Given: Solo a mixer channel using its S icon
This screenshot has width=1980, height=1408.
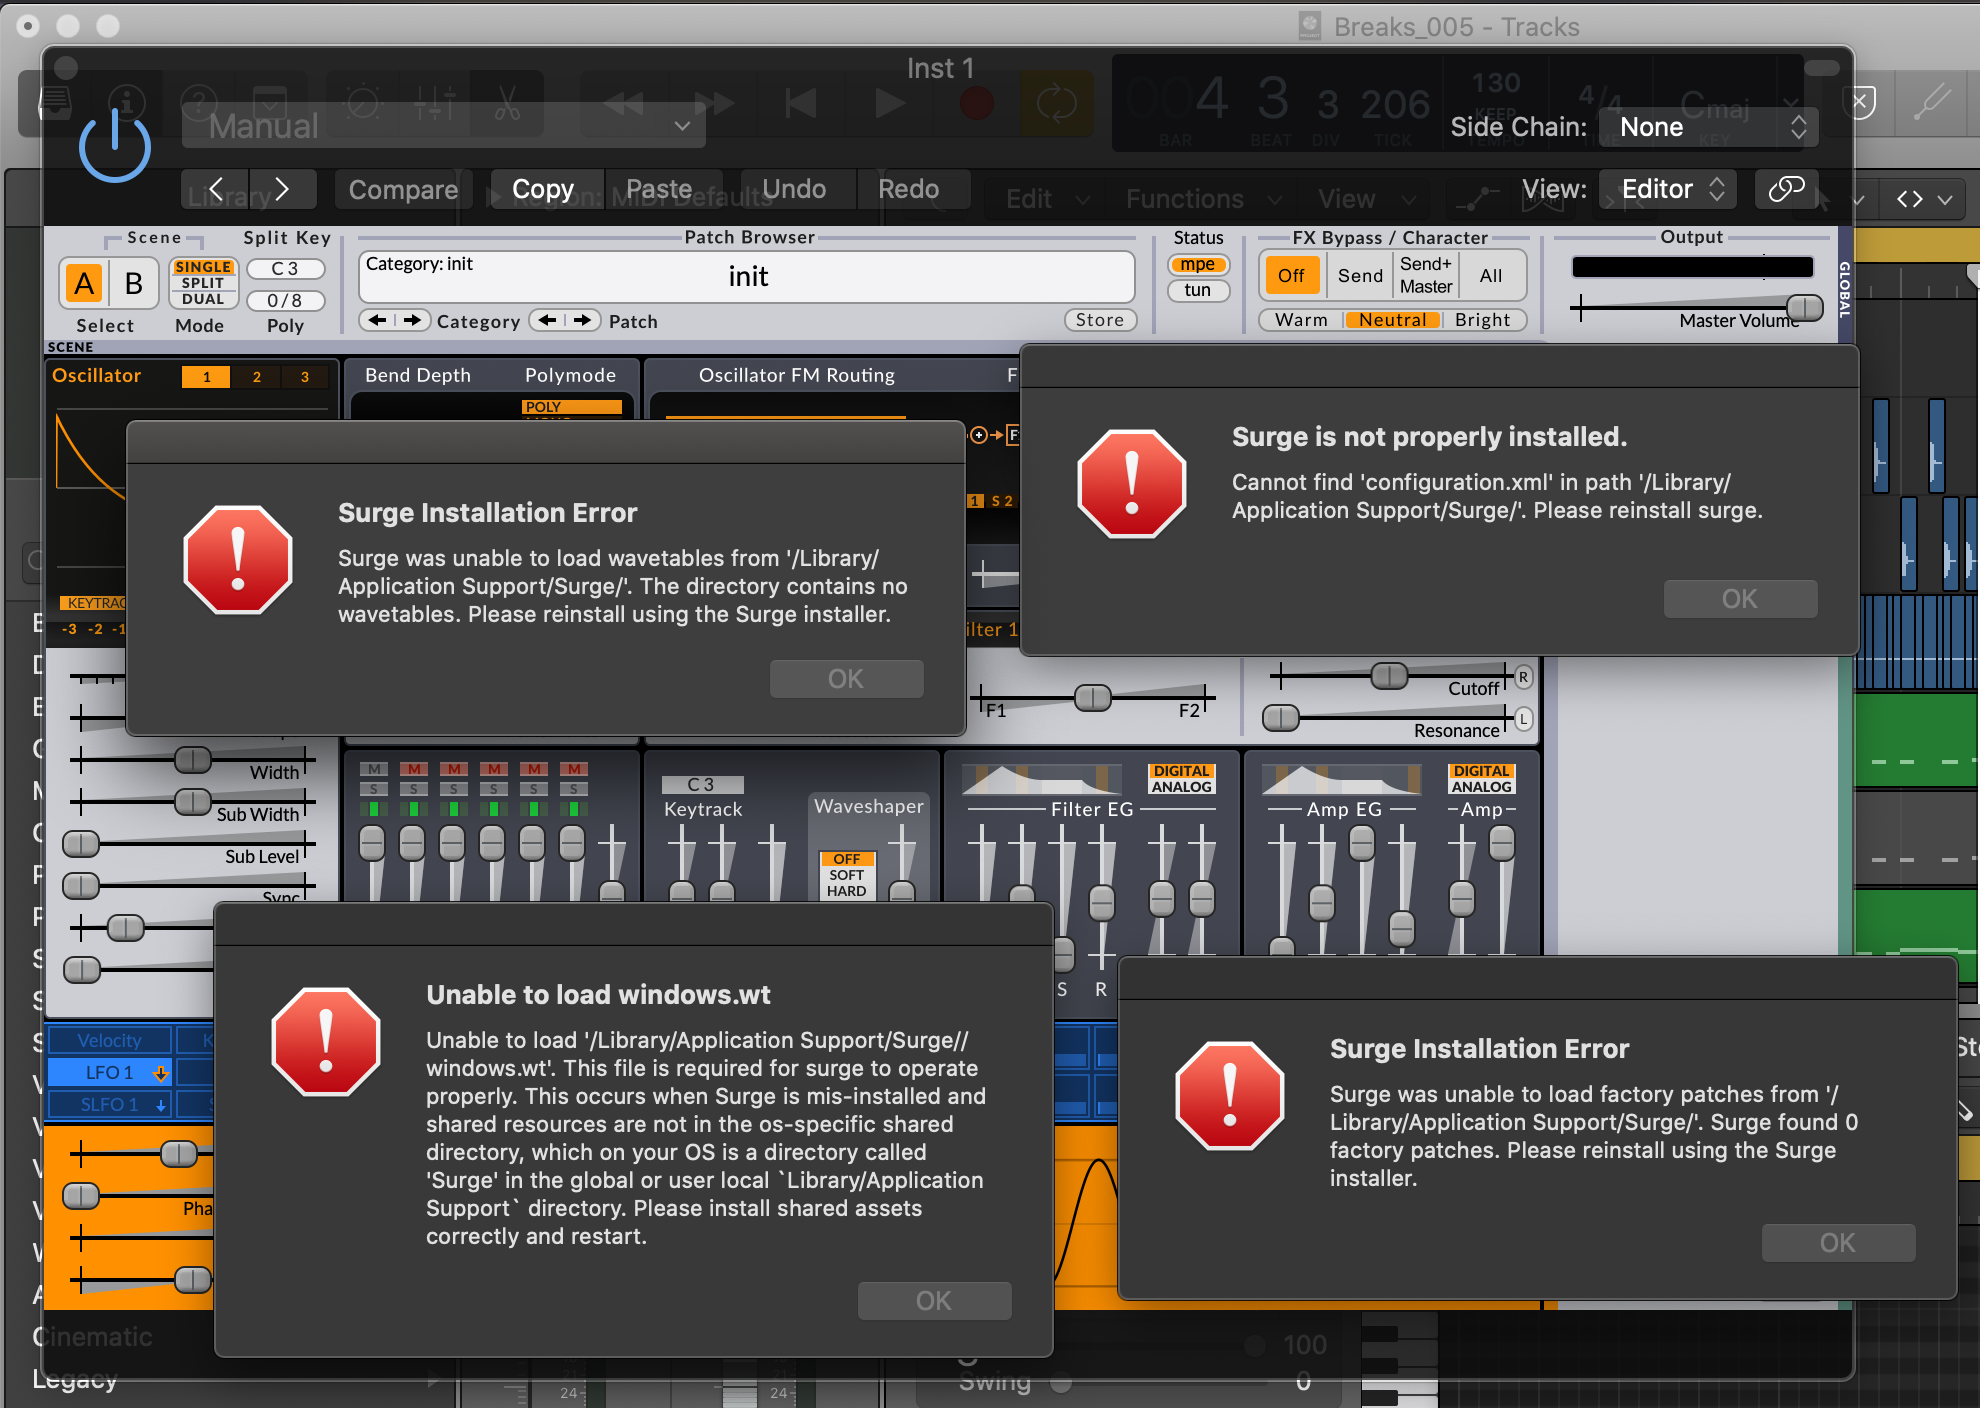Looking at the screenshot, I should click(373, 790).
